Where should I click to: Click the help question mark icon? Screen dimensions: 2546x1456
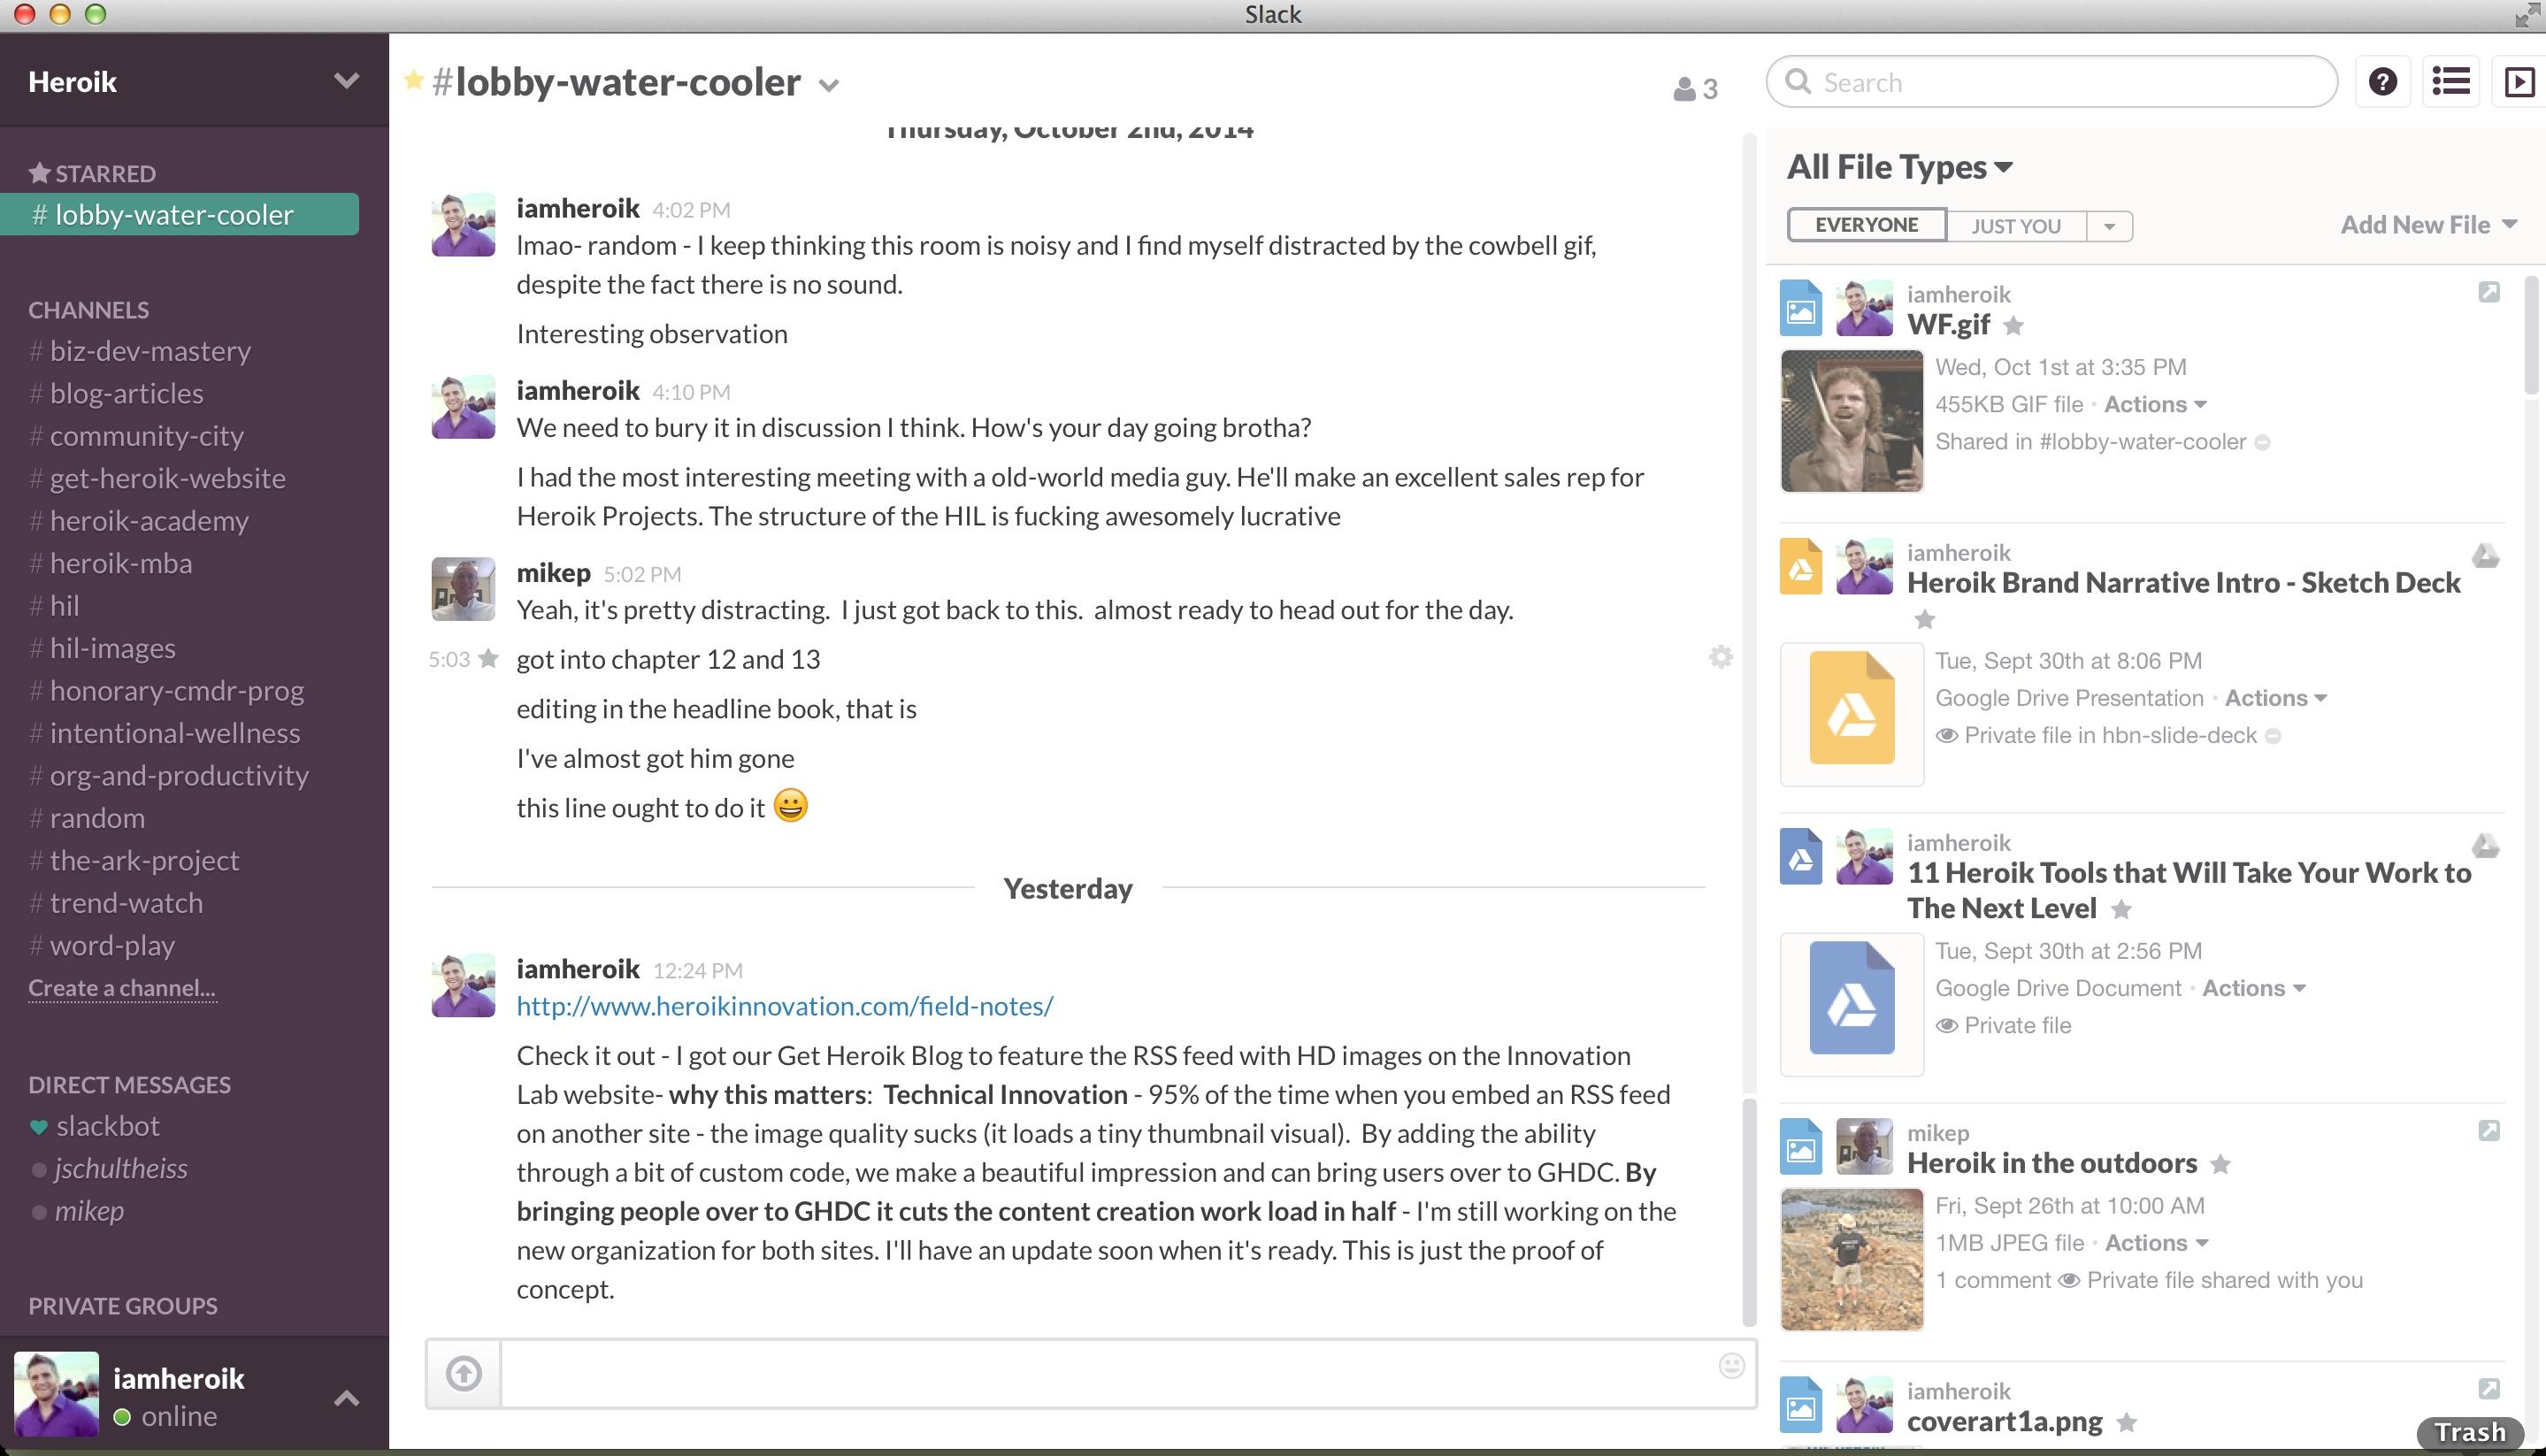(2383, 82)
